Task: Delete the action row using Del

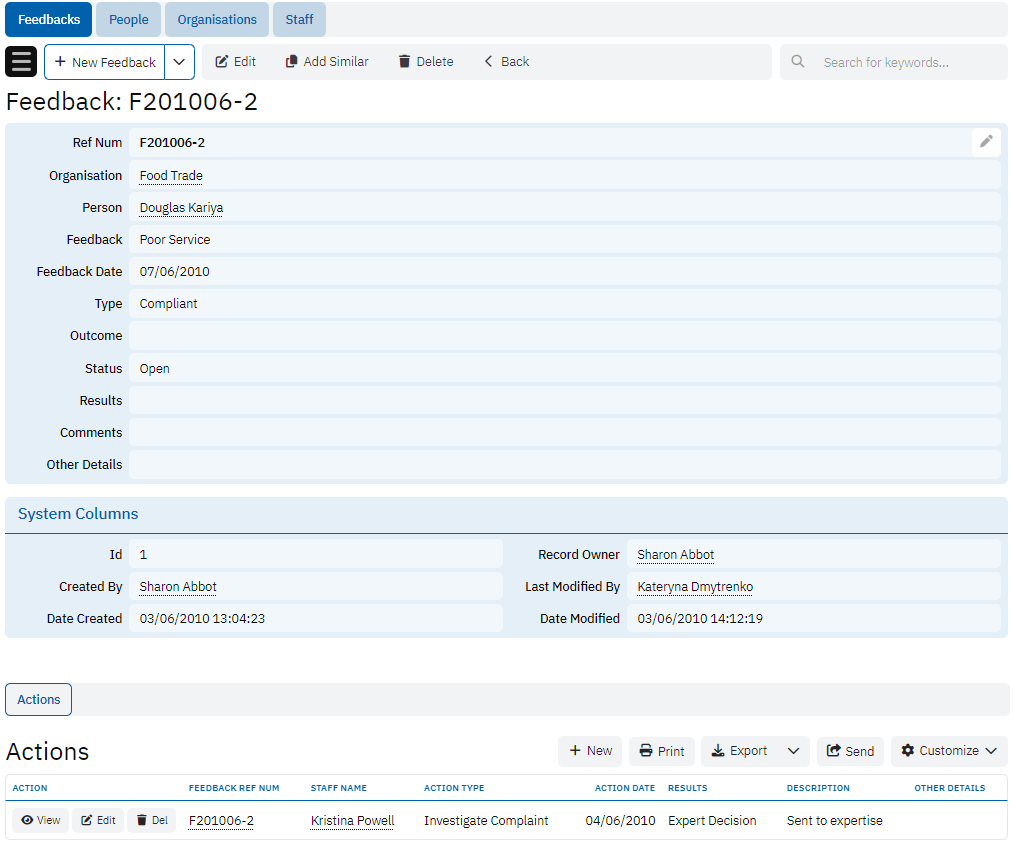Action: [x=151, y=820]
